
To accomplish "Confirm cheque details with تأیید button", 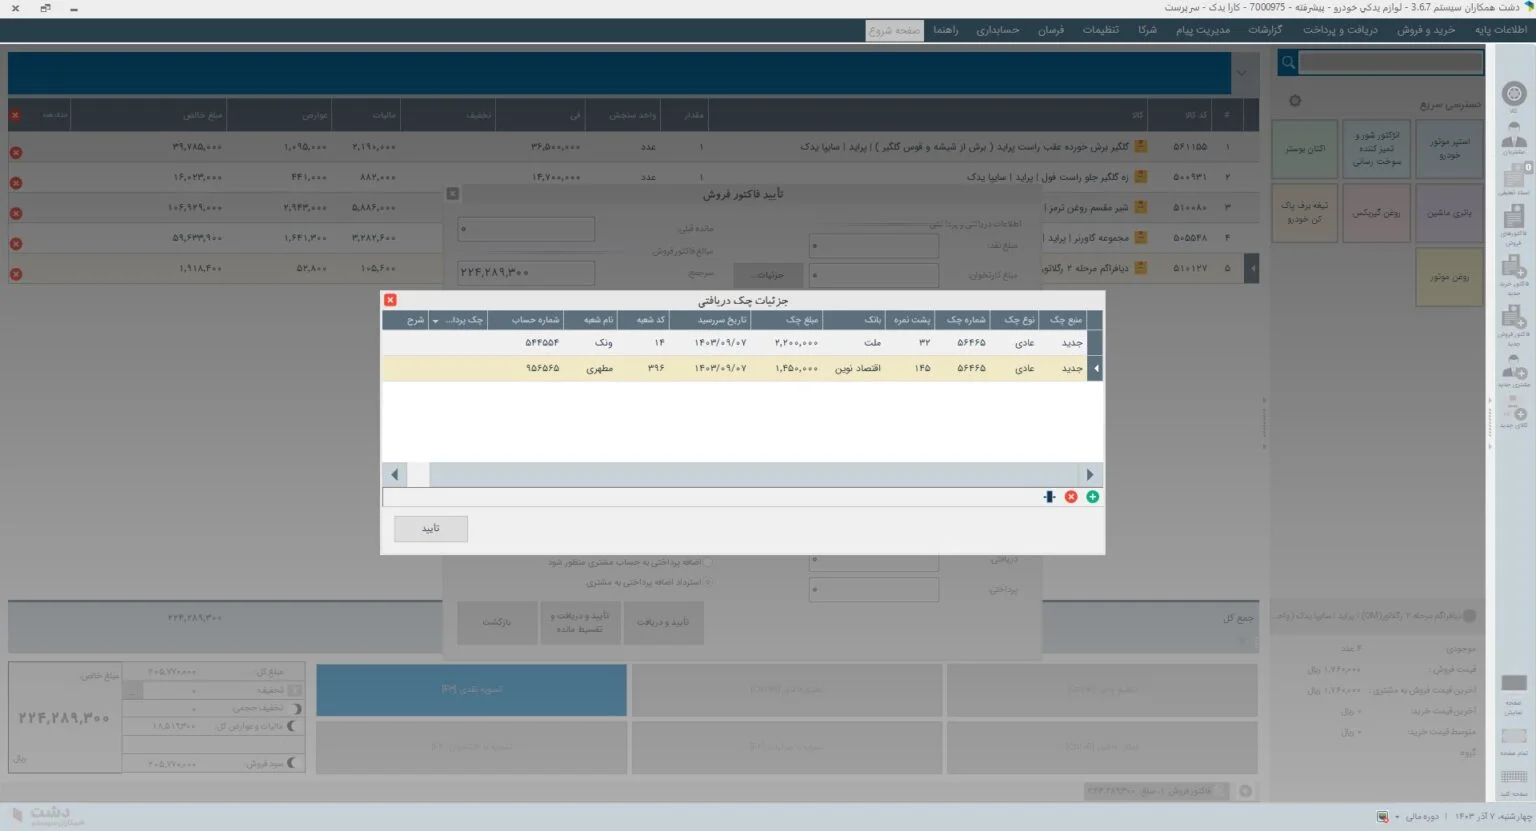I will 431,529.
